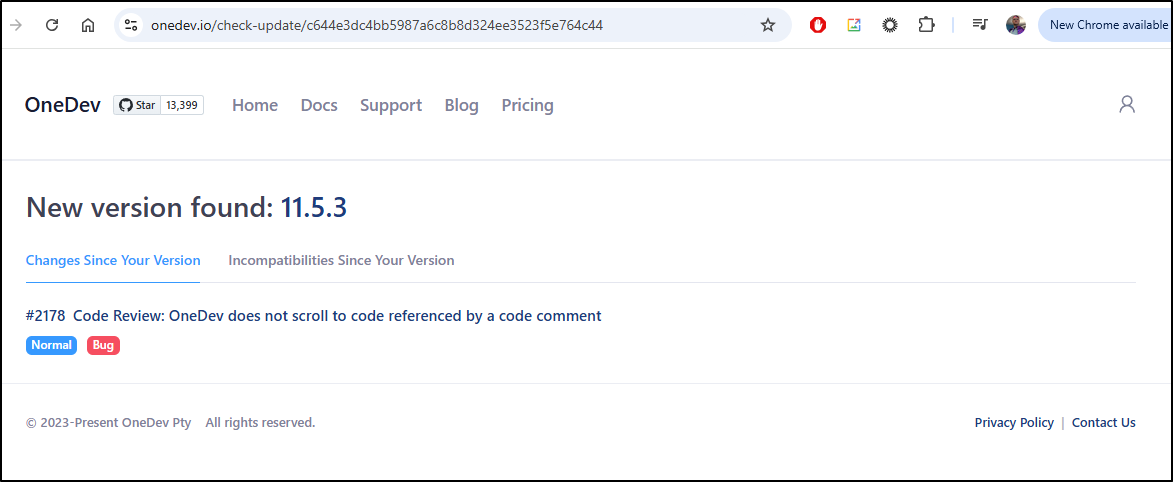Screen dimensions: 1173x482
Task: Open the Home navigation link
Action: [254, 105]
